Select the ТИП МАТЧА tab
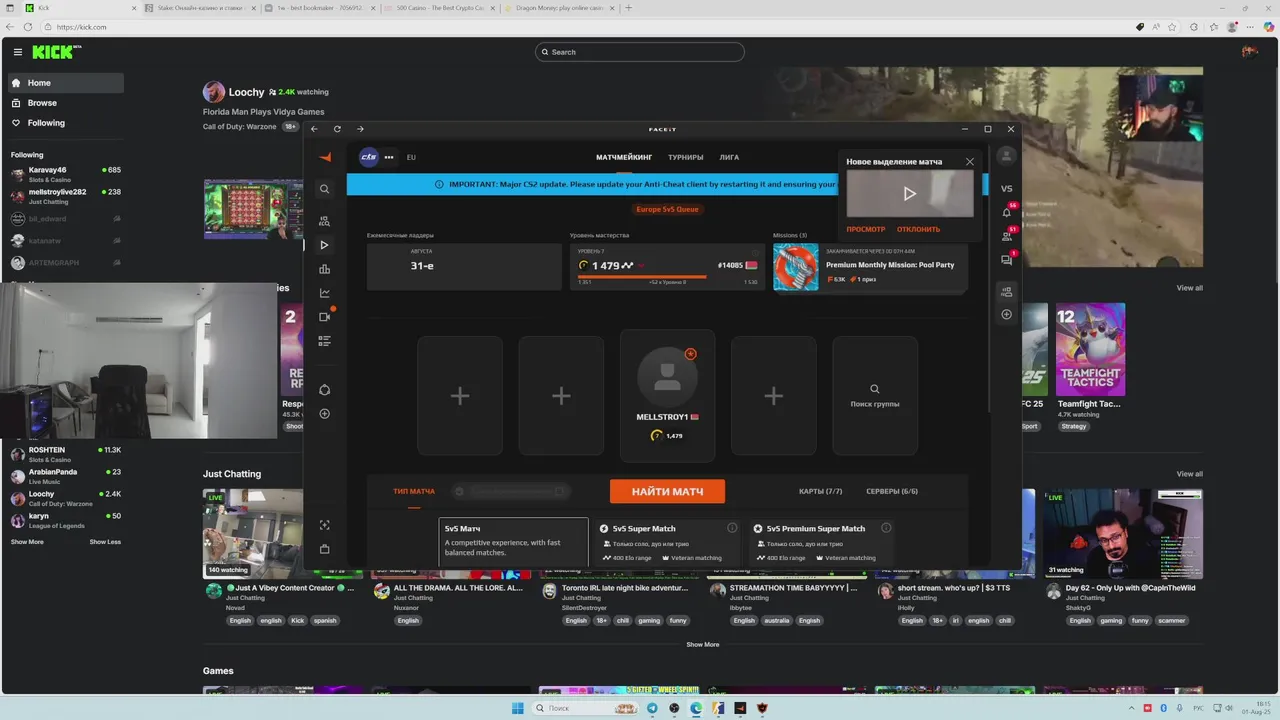Viewport: 1280px width, 720px height. coord(414,491)
